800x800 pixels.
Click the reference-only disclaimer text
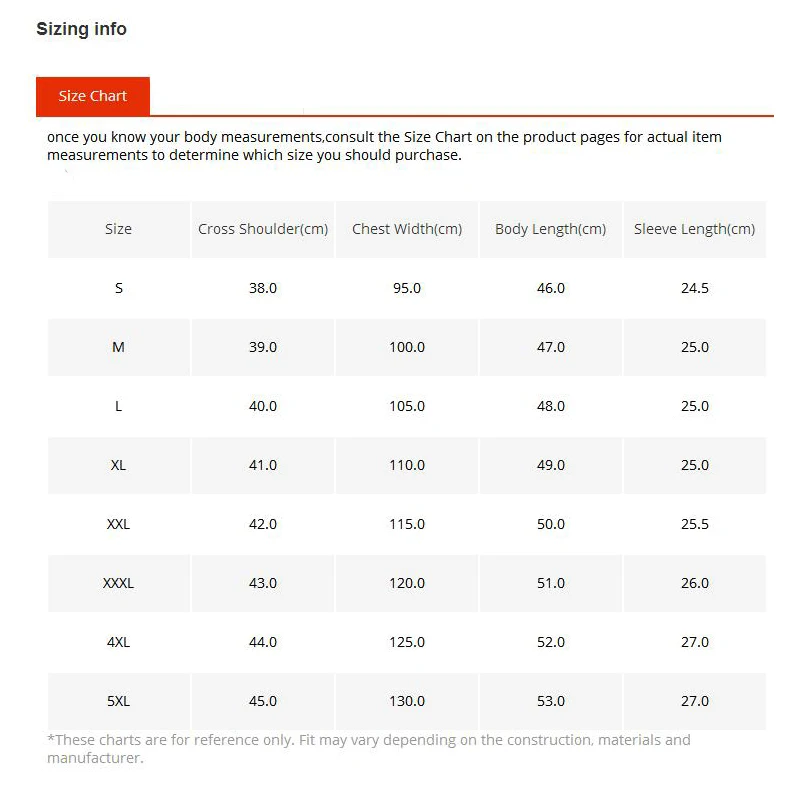pos(369,749)
